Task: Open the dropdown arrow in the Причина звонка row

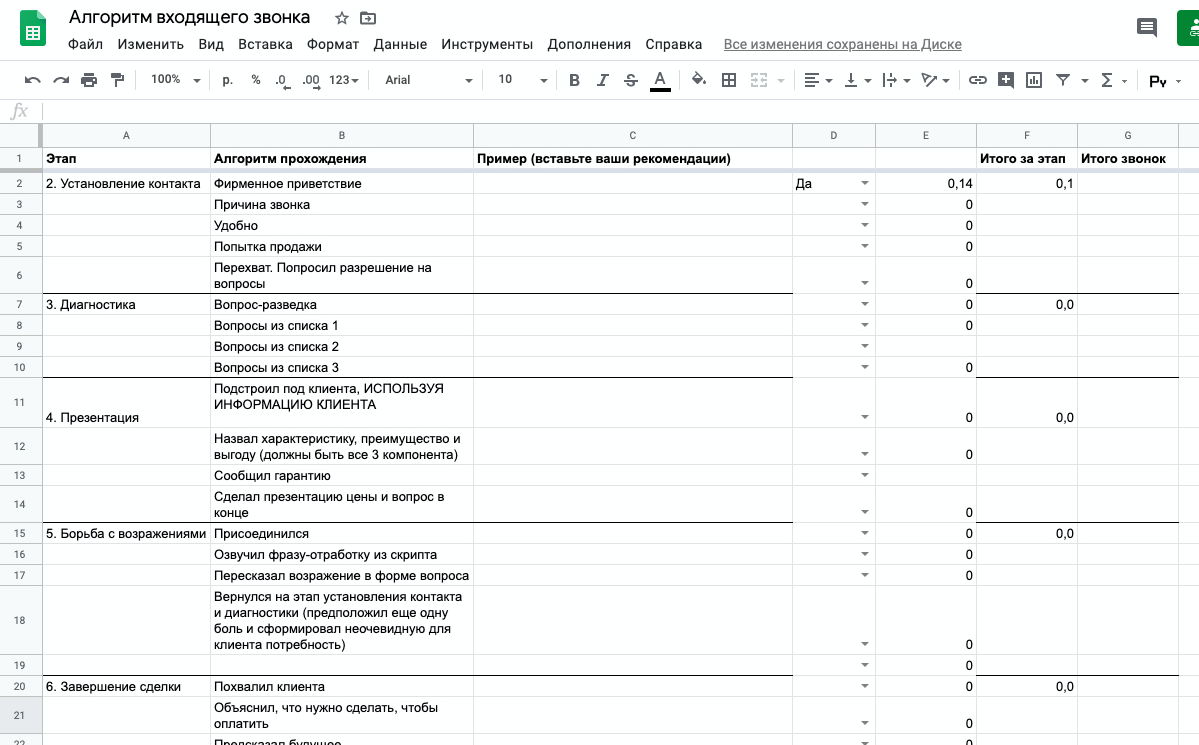Action: tap(865, 204)
